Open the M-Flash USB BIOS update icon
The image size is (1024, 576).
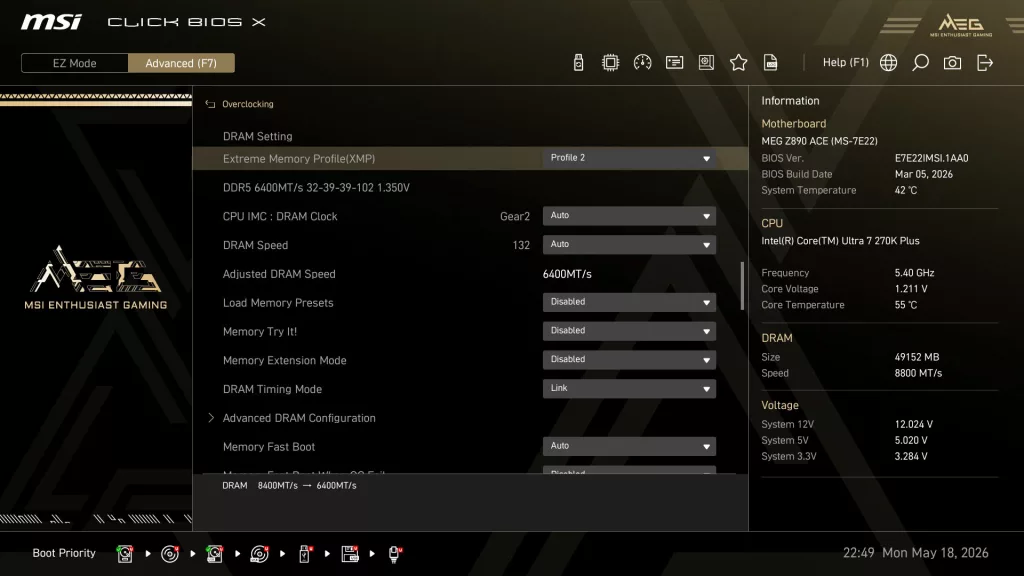(x=578, y=63)
